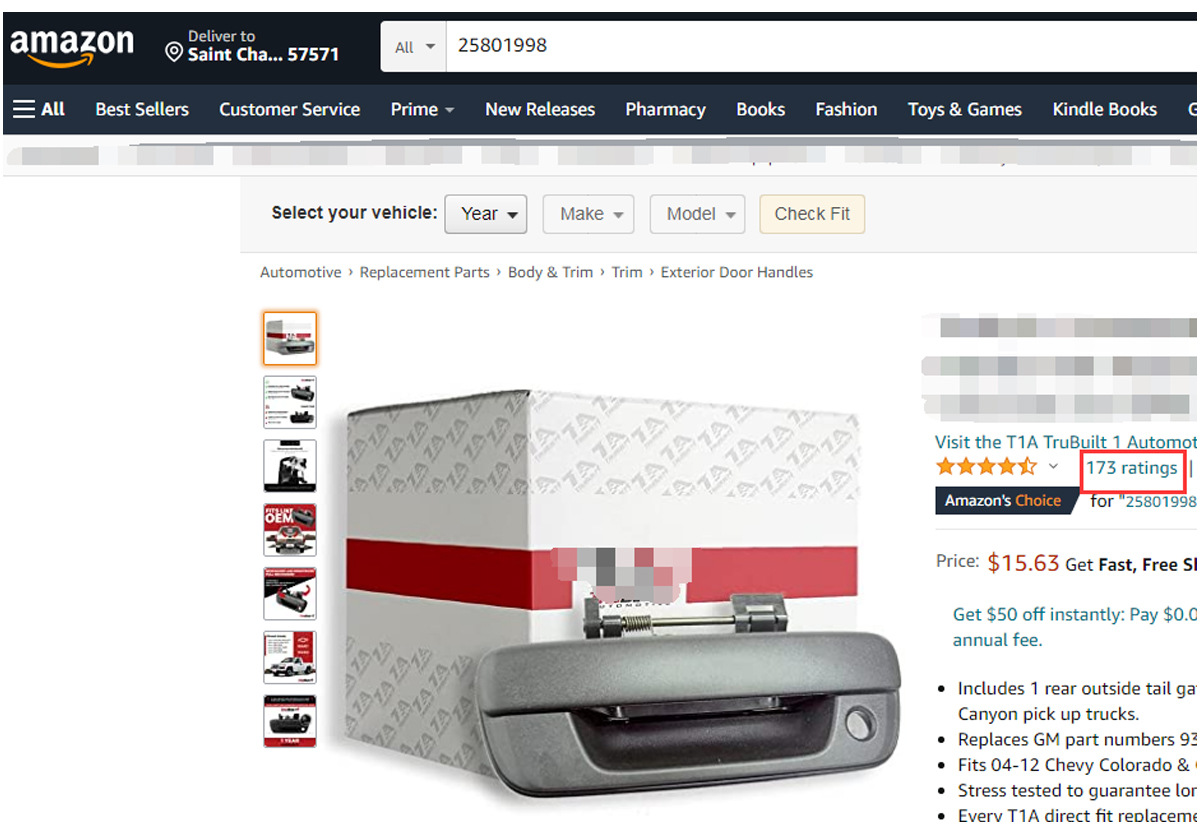Click the star rating icons
Viewport: 1200px width, 834px height.
pos(986,467)
